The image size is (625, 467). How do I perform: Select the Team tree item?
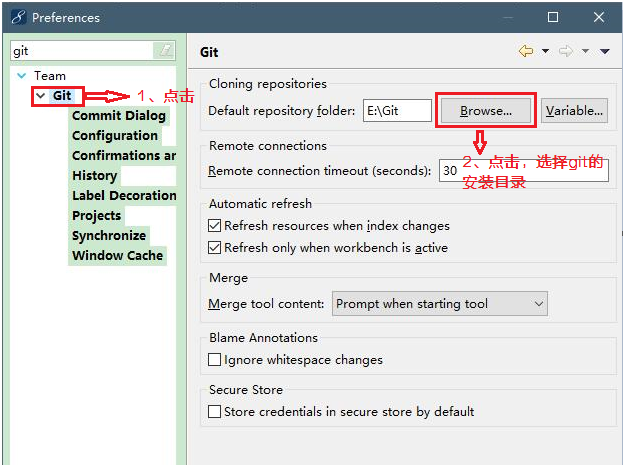(50, 75)
